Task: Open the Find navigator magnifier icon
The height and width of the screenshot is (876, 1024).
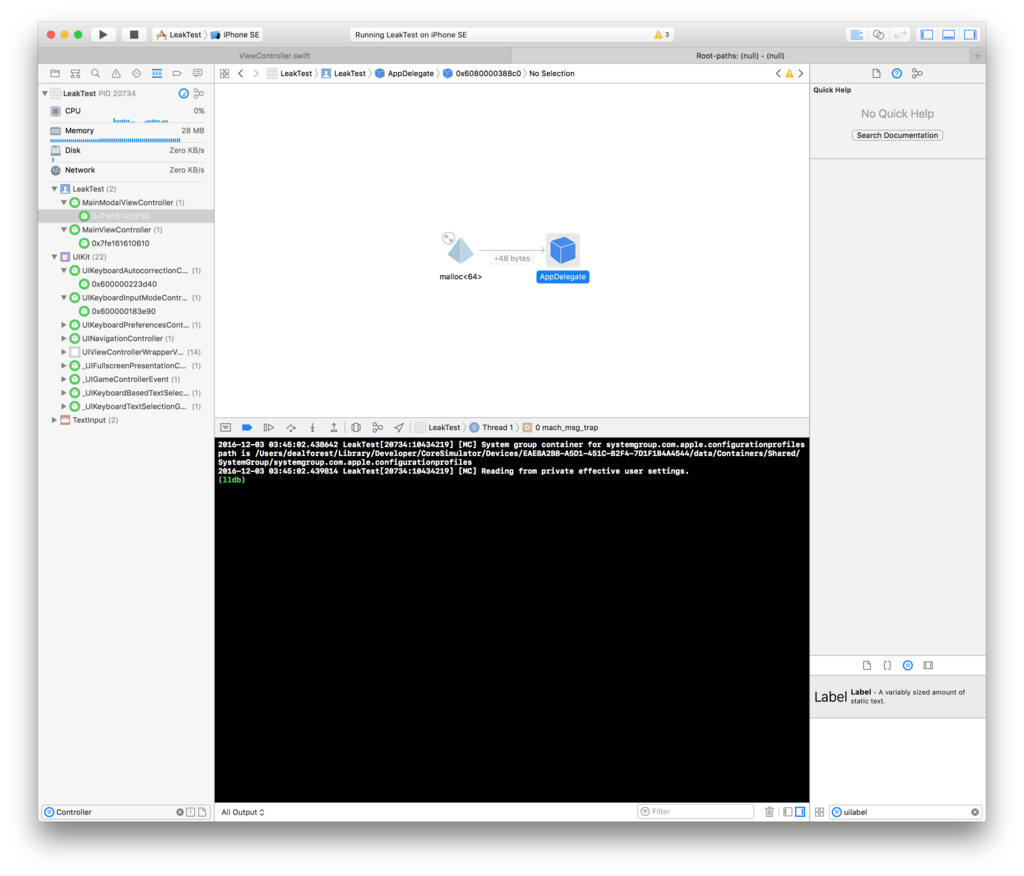Action: pos(95,74)
